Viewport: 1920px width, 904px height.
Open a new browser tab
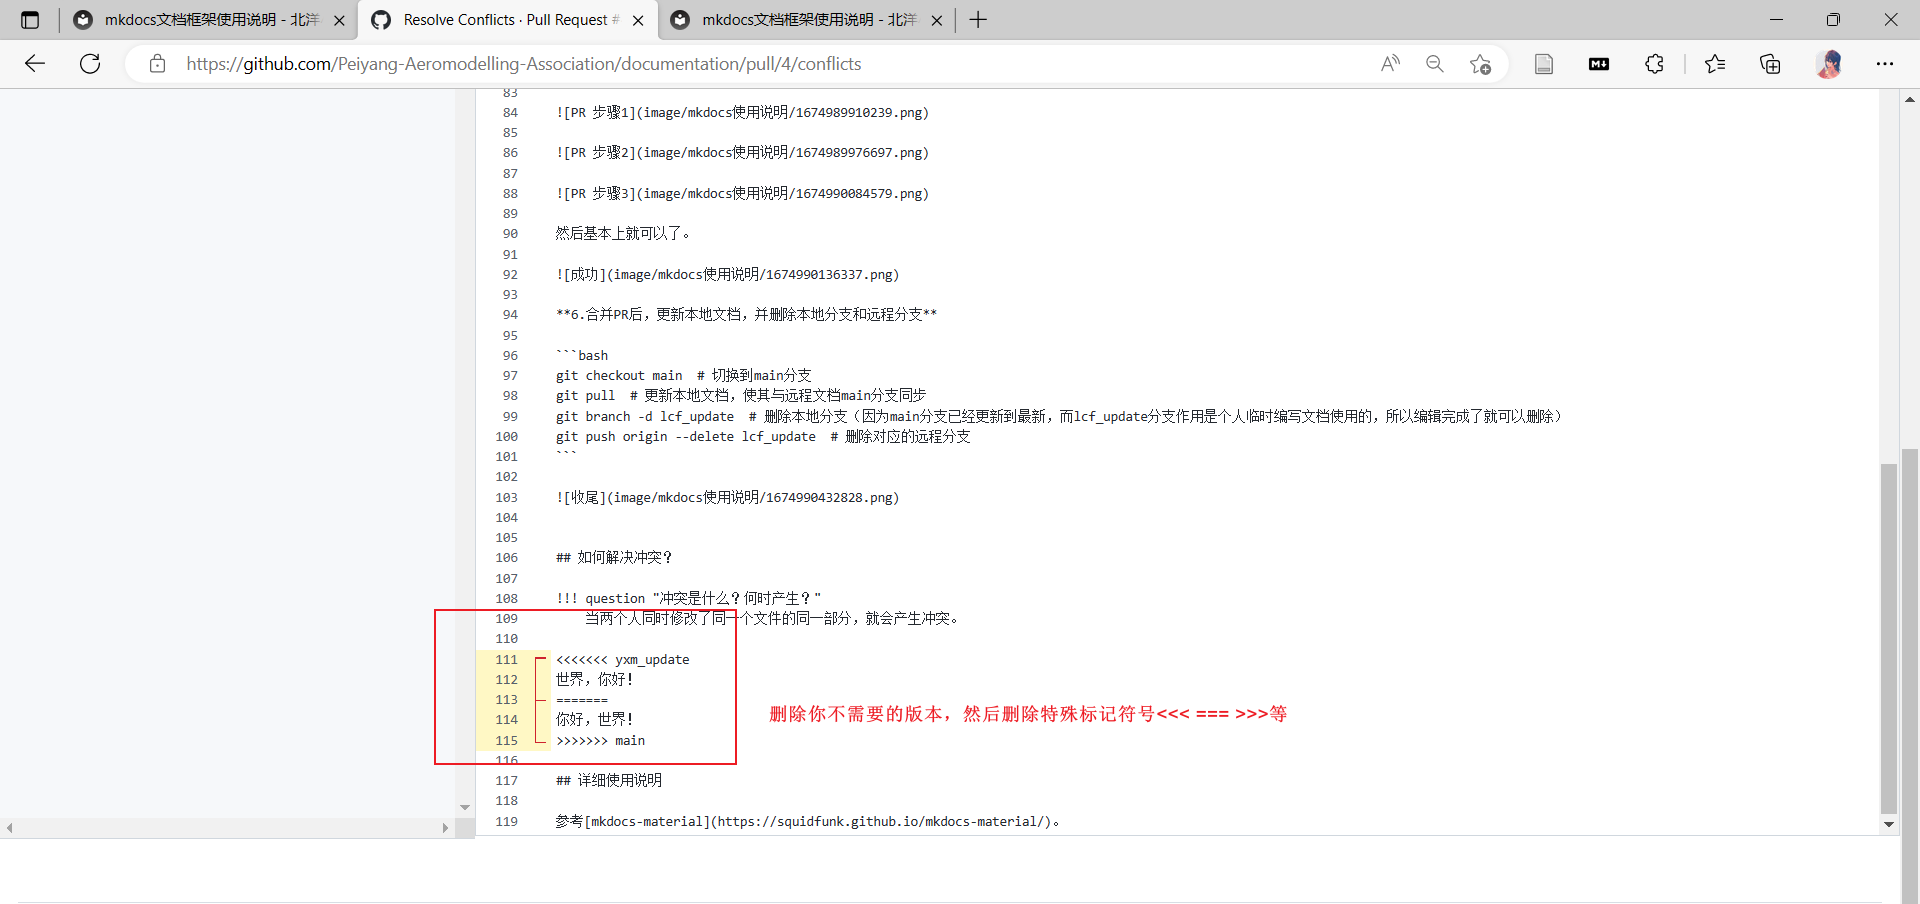[977, 20]
